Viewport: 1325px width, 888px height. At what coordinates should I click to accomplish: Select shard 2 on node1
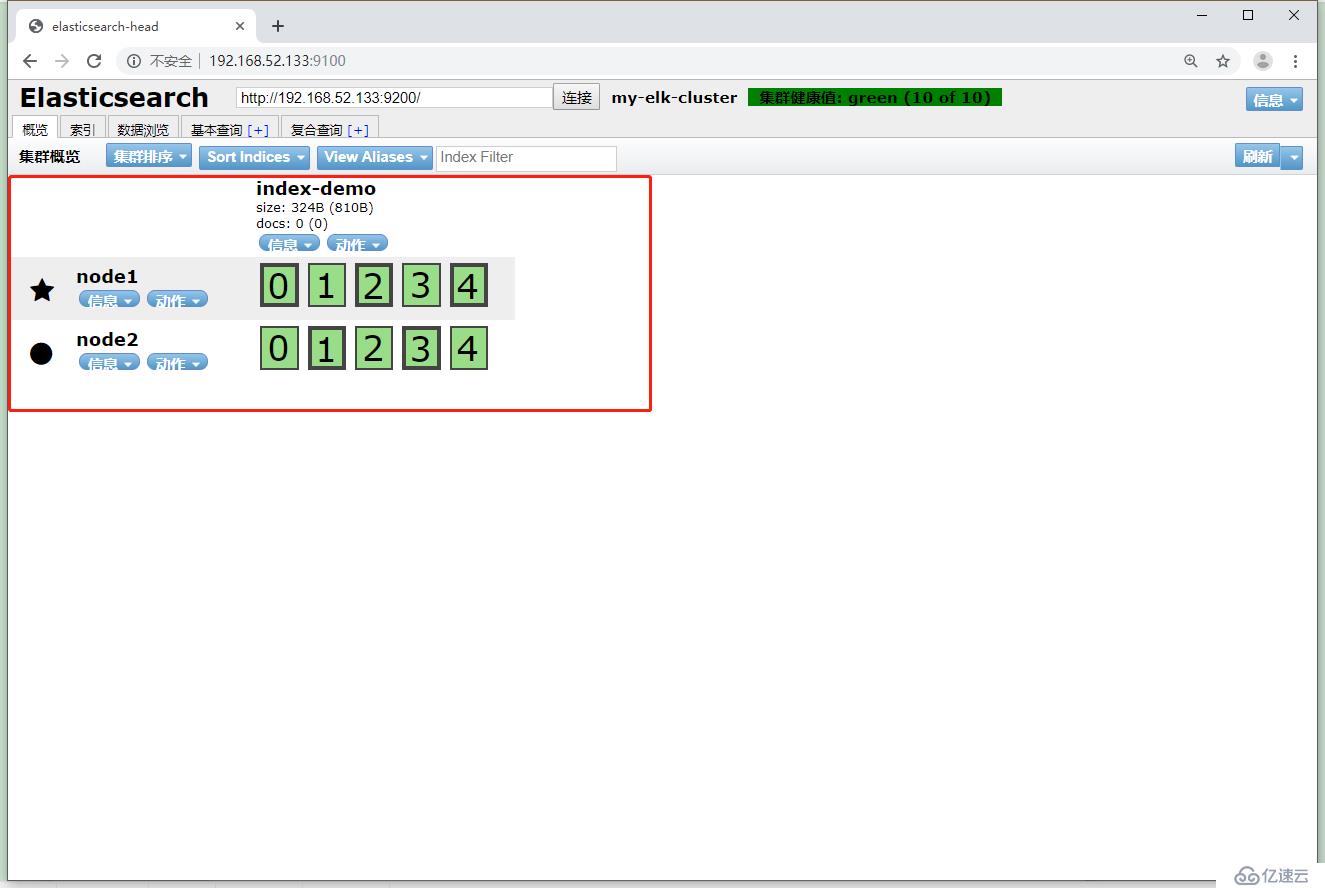click(x=374, y=286)
